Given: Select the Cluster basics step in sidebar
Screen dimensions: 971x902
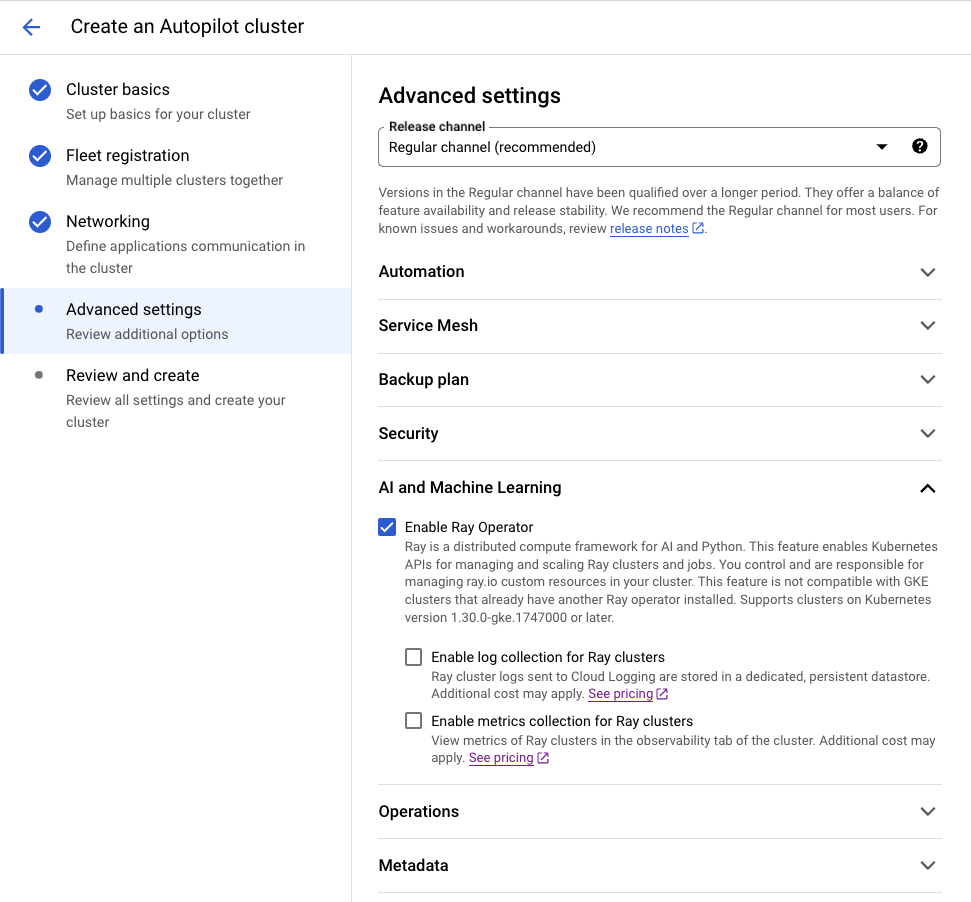Looking at the screenshot, I should [x=120, y=89].
